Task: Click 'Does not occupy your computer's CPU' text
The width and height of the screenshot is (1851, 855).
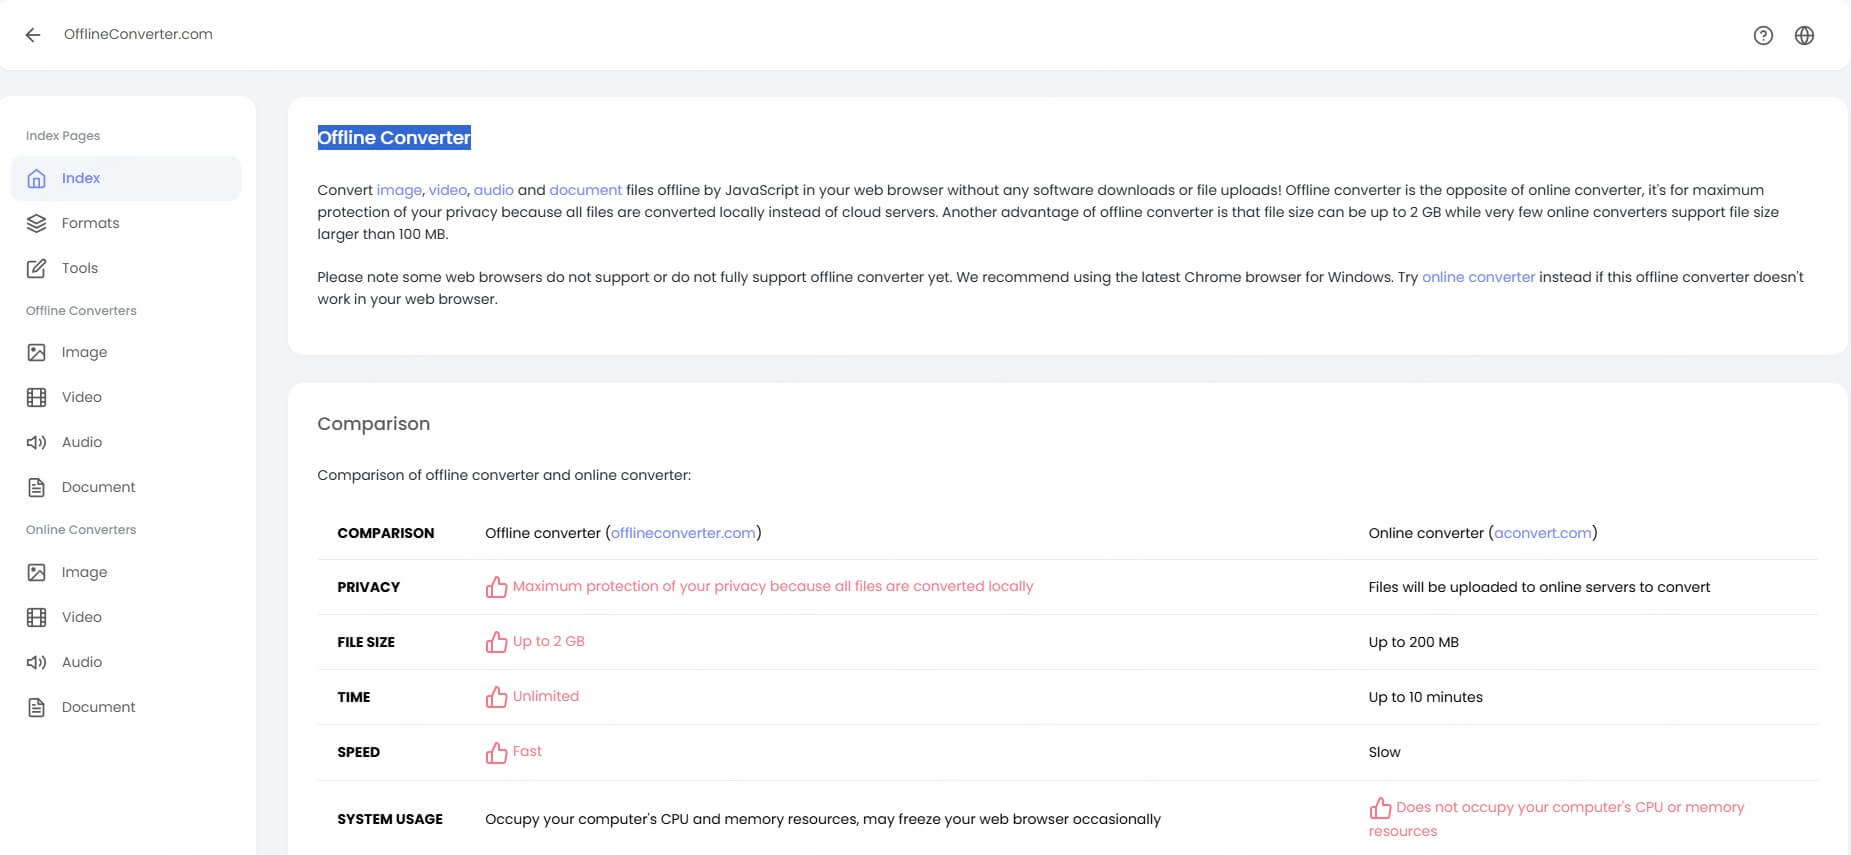Action: [1556, 819]
